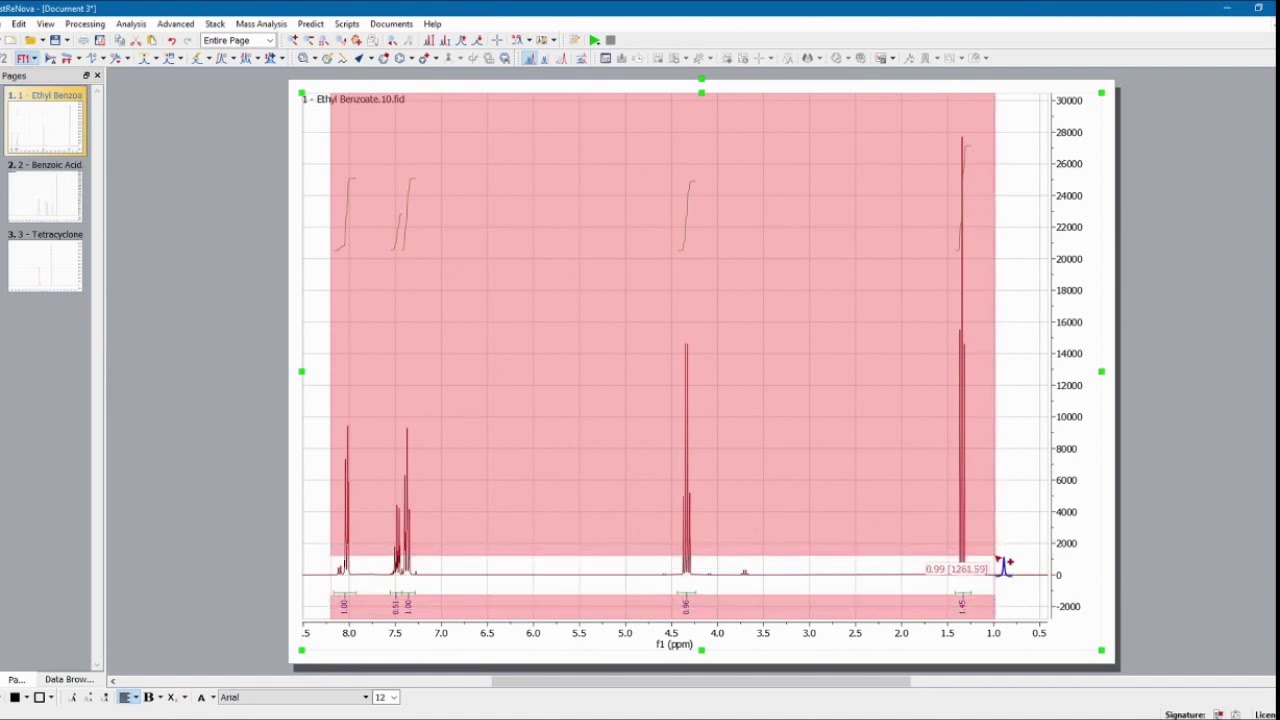Click the print icon
Viewport: 1280px width, 720px height.
pos(83,40)
